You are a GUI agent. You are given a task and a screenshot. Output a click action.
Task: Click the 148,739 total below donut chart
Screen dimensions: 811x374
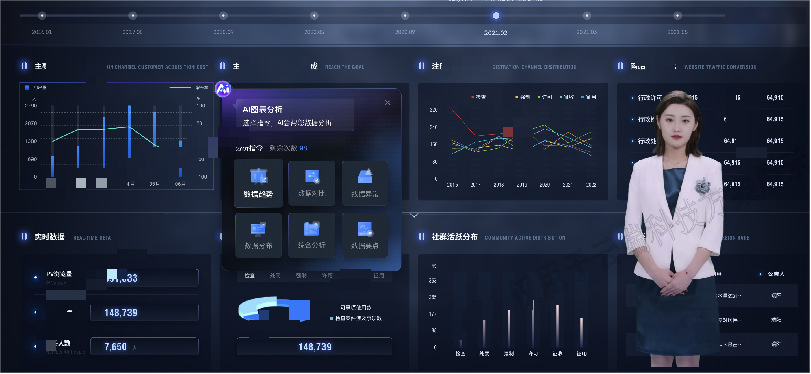(314, 346)
